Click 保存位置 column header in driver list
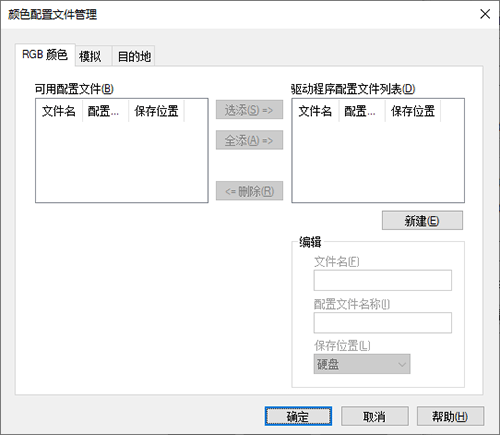Image resolution: width=500 pixels, height=435 pixels. (413, 111)
